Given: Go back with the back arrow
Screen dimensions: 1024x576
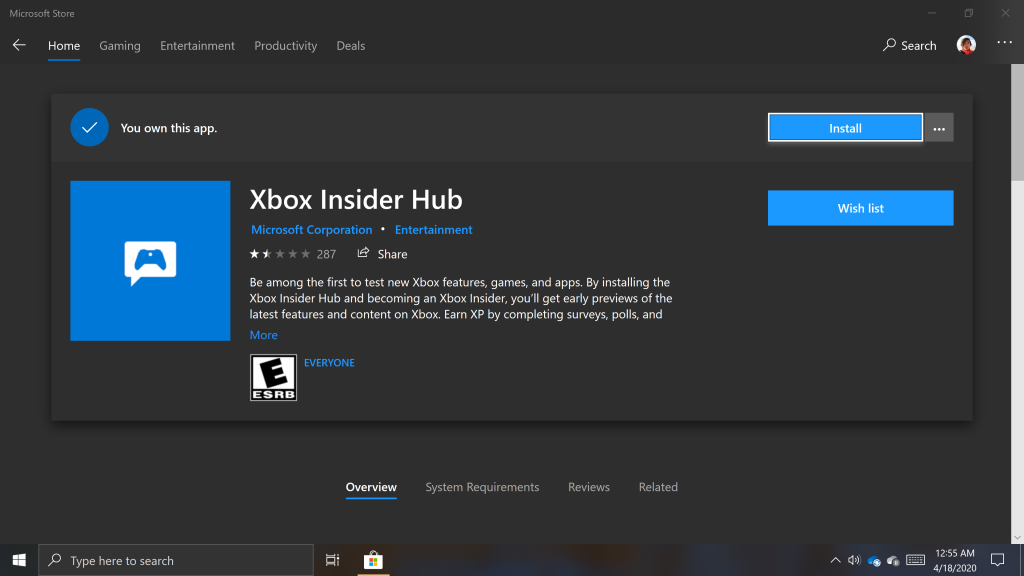Looking at the screenshot, I should pyautogui.click(x=19, y=45).
